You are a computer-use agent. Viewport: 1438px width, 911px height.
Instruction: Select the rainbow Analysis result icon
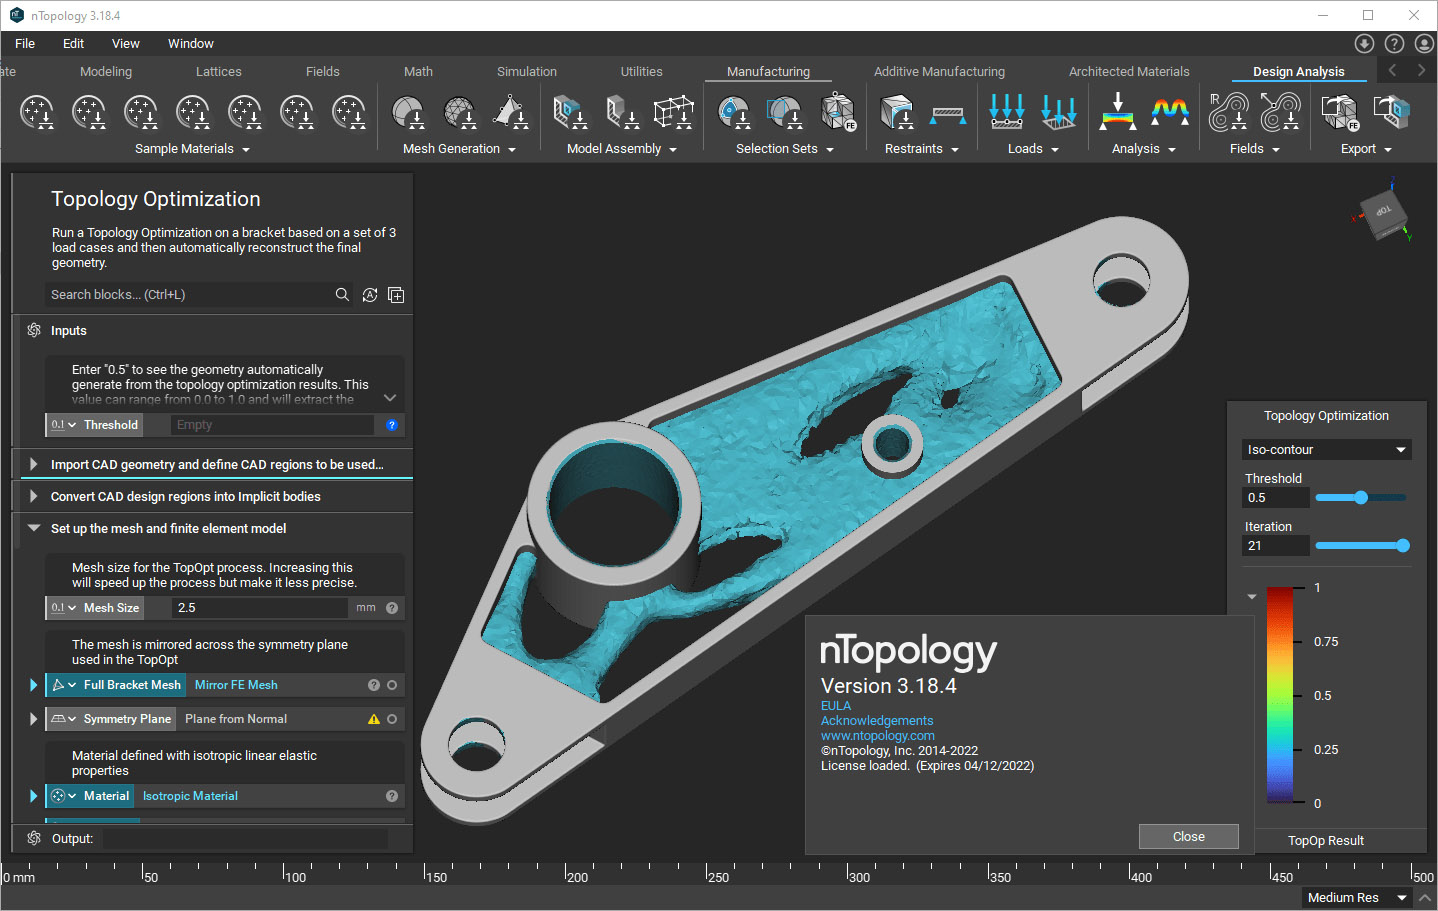pos(1170,112)
